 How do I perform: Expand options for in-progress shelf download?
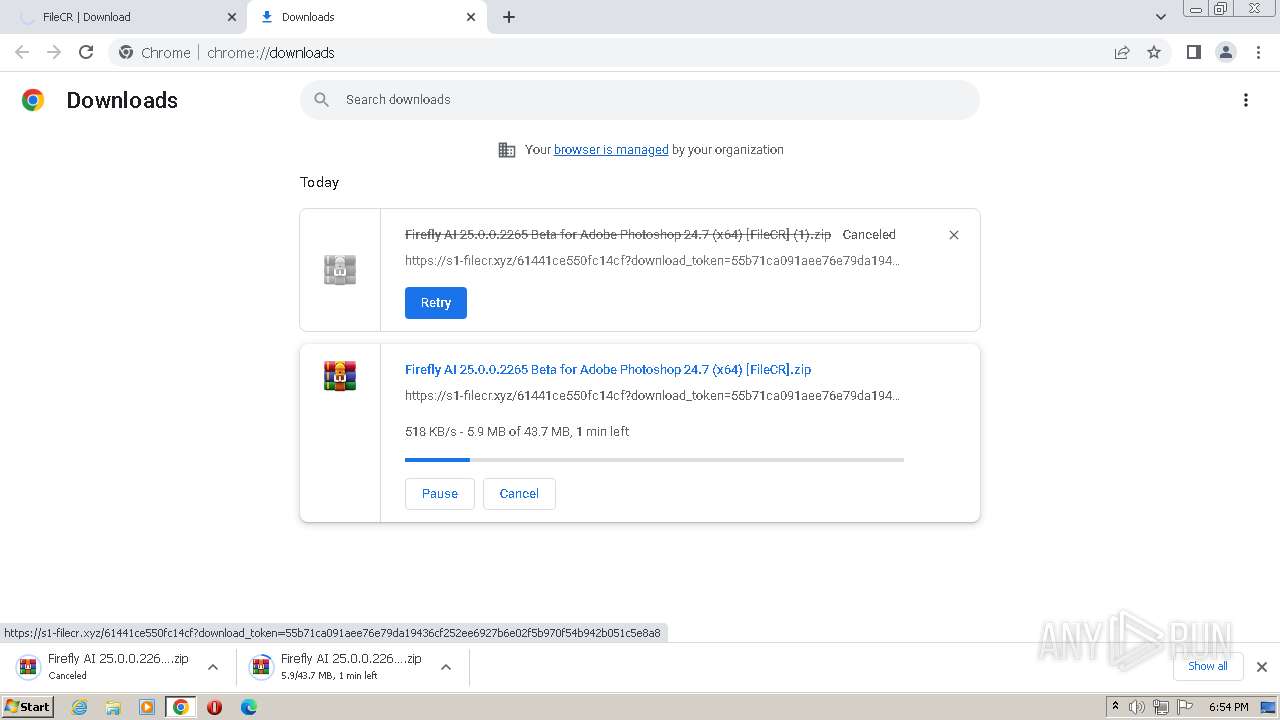(x=446, y=667)
